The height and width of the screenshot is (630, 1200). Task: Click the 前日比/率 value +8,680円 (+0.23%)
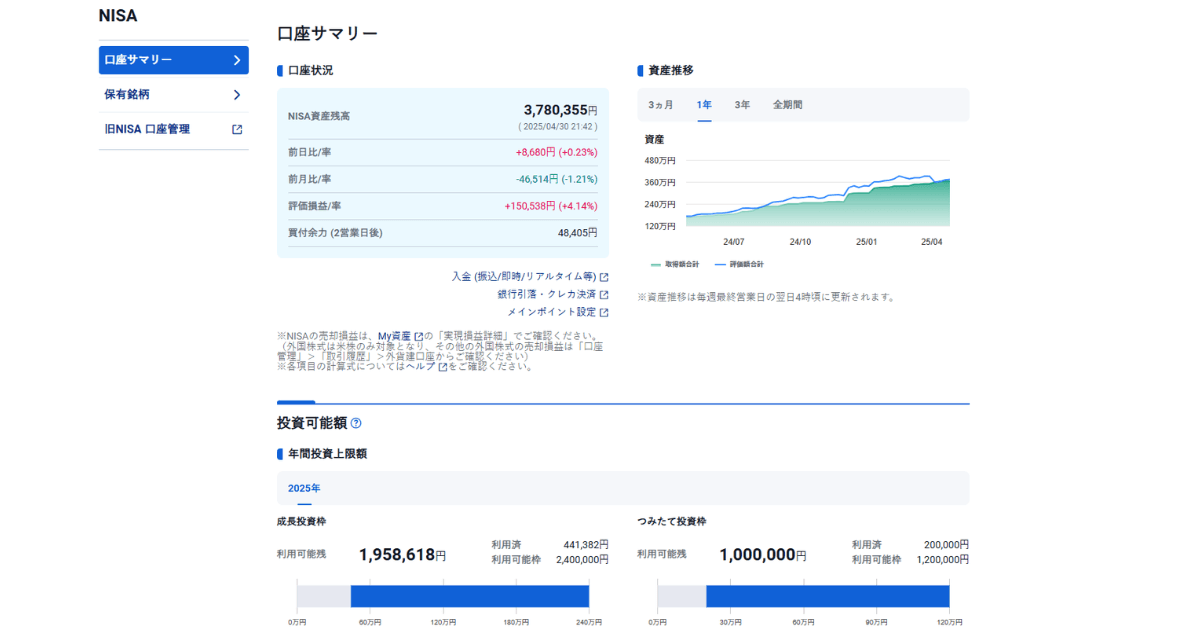[556, 152]
